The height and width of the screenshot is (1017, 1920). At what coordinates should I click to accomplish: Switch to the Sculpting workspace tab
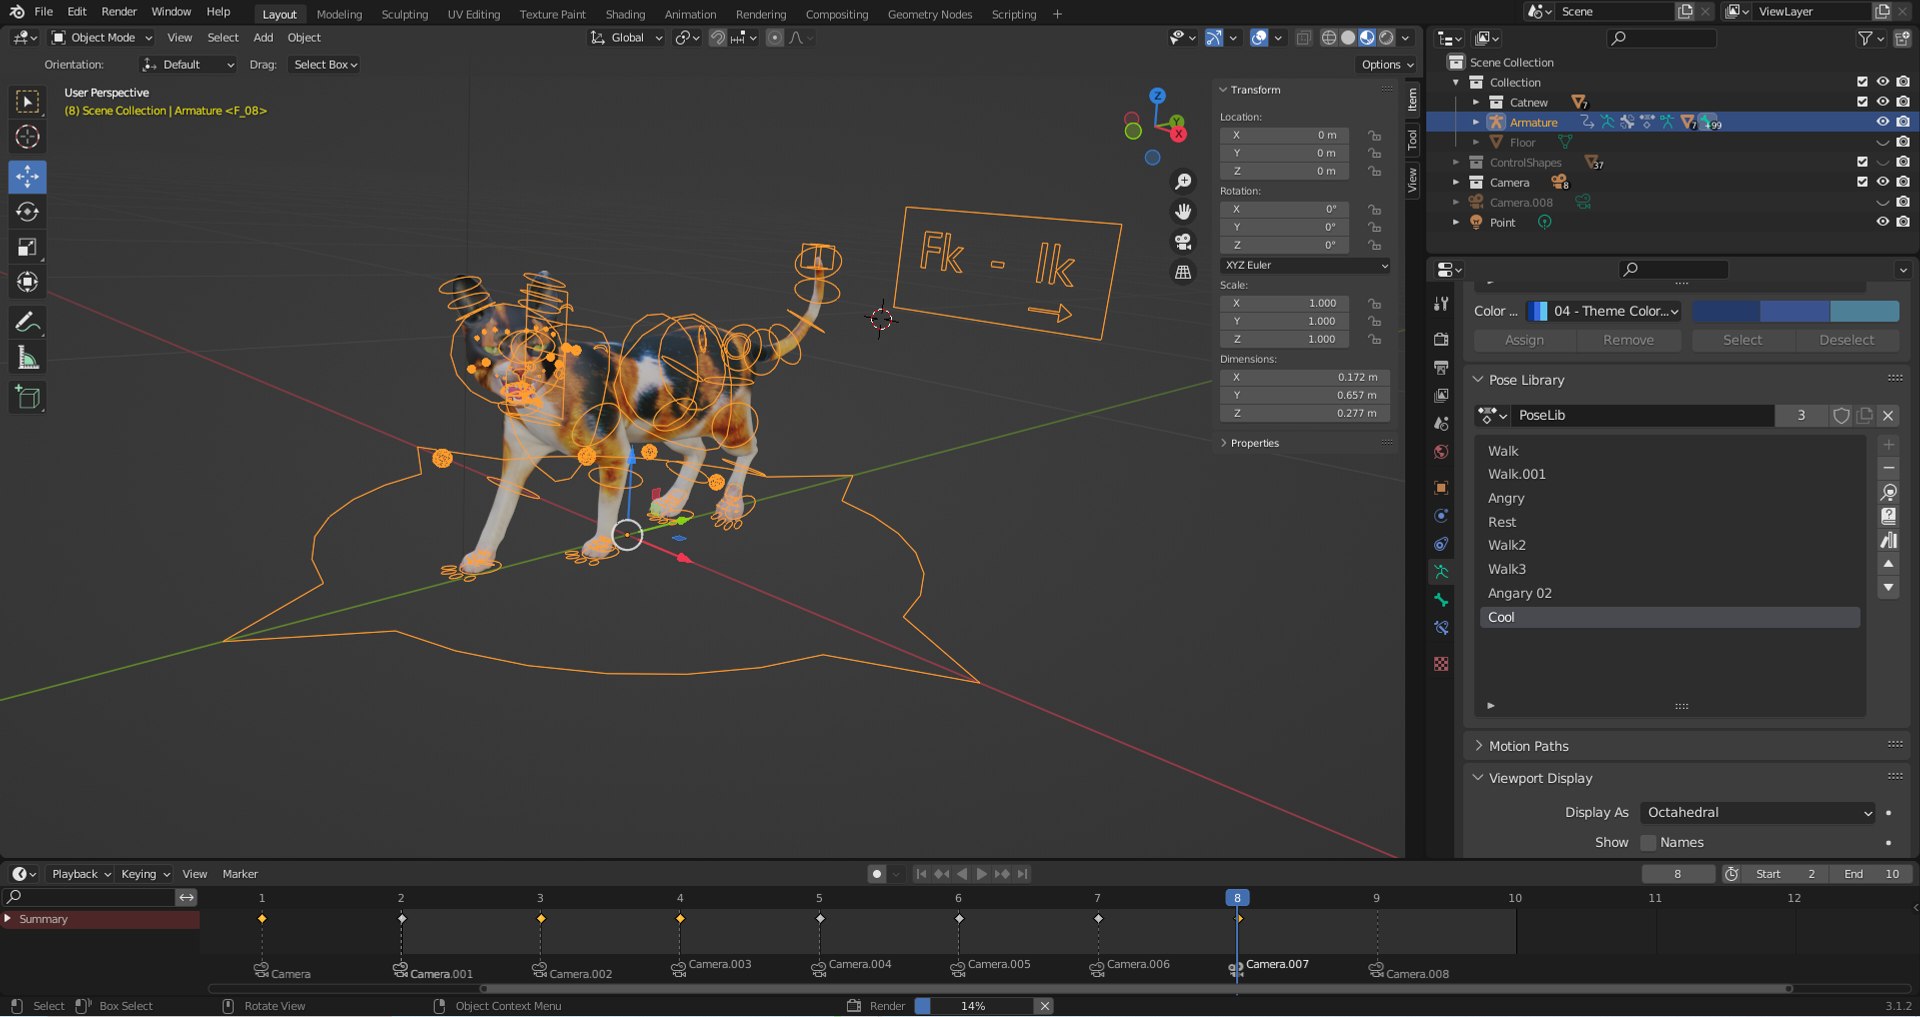point(404,14)
